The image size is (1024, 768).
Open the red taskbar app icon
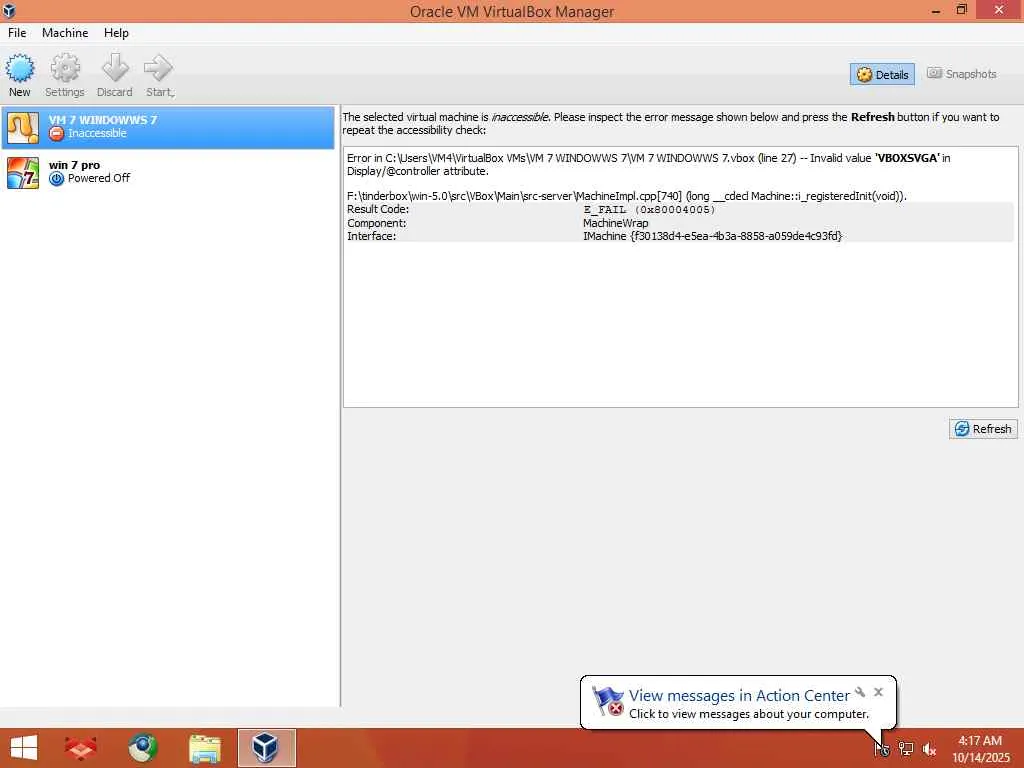(81, 748)
